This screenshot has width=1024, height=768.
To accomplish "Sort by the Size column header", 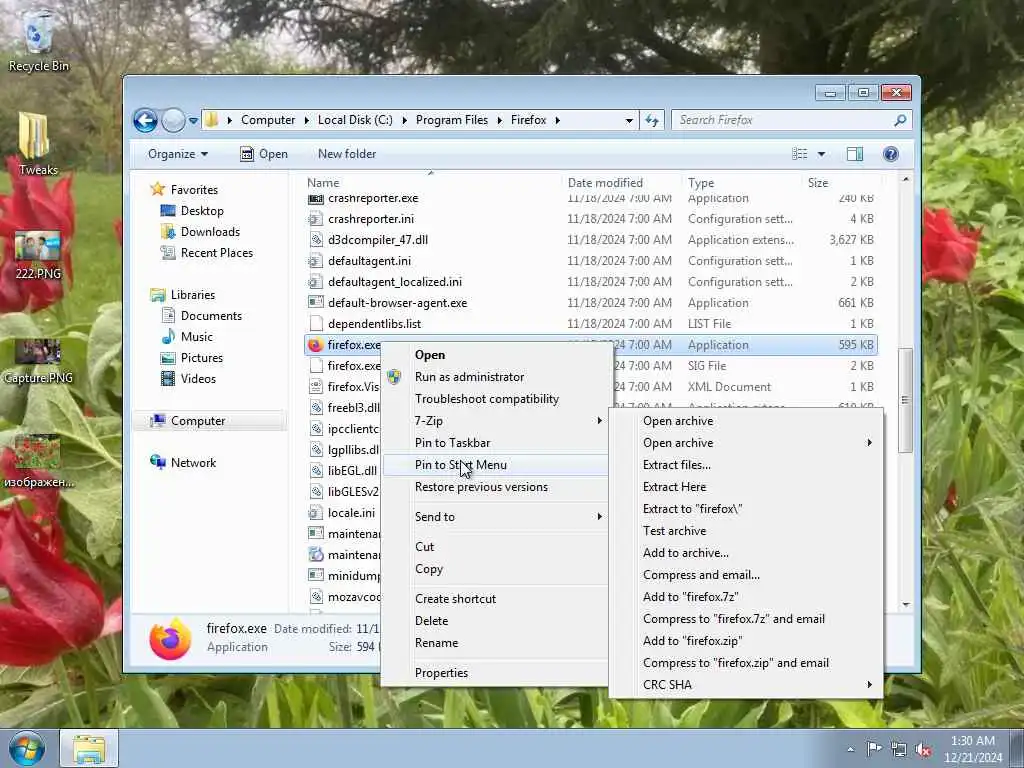I will click(818, 183).
